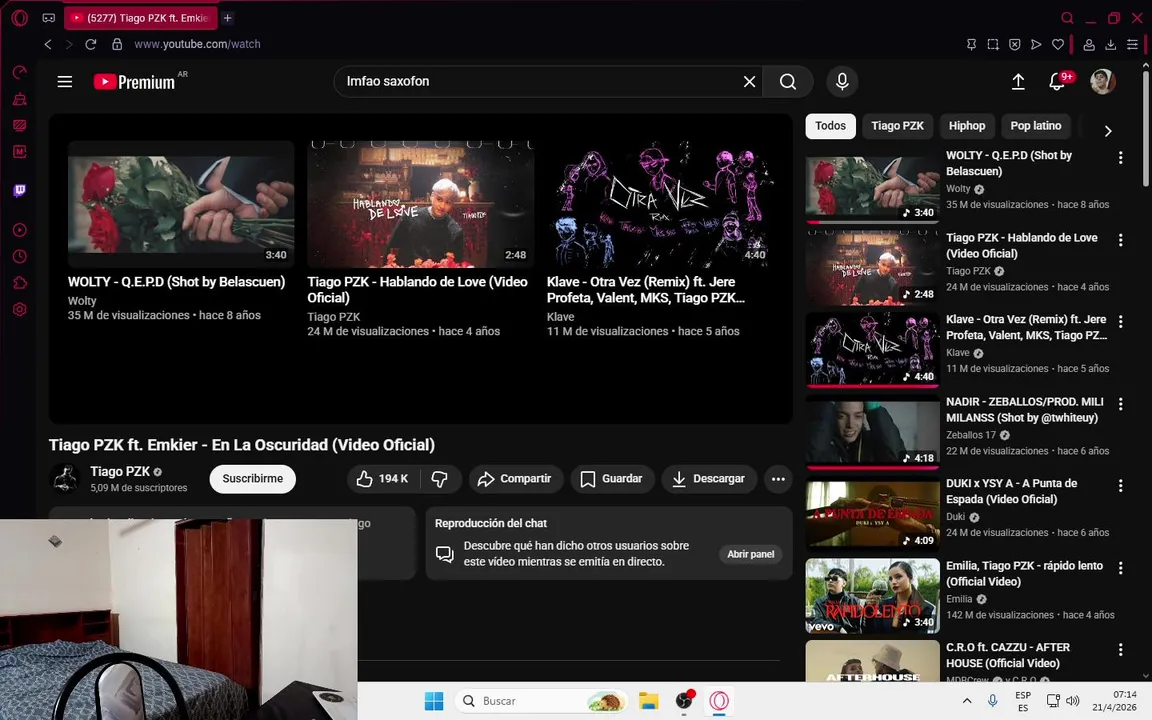Open options for WOLTY Q.E.P.D sidebar video
The width and height of the screenshot is (1152, 720).
pyautogui.click(x=1120, y=157)
